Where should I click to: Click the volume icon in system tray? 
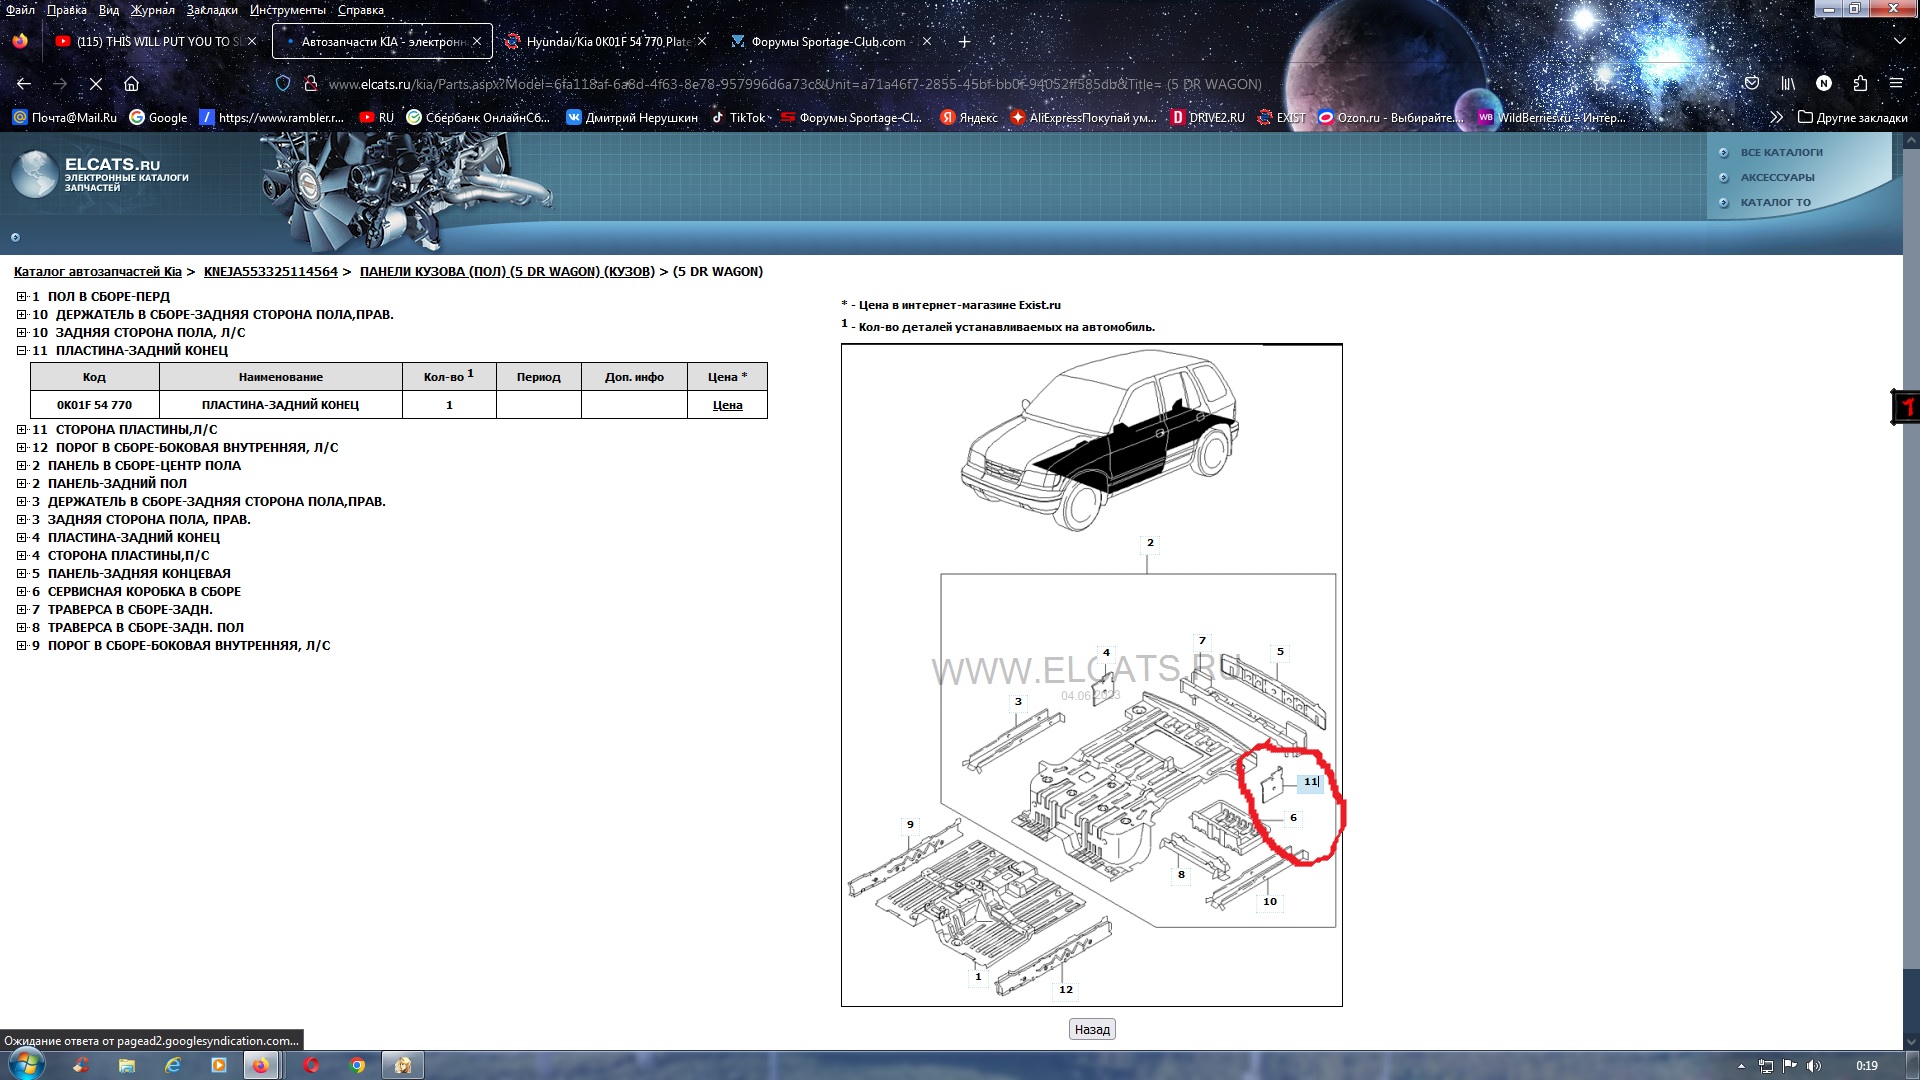point(1814,1066)
